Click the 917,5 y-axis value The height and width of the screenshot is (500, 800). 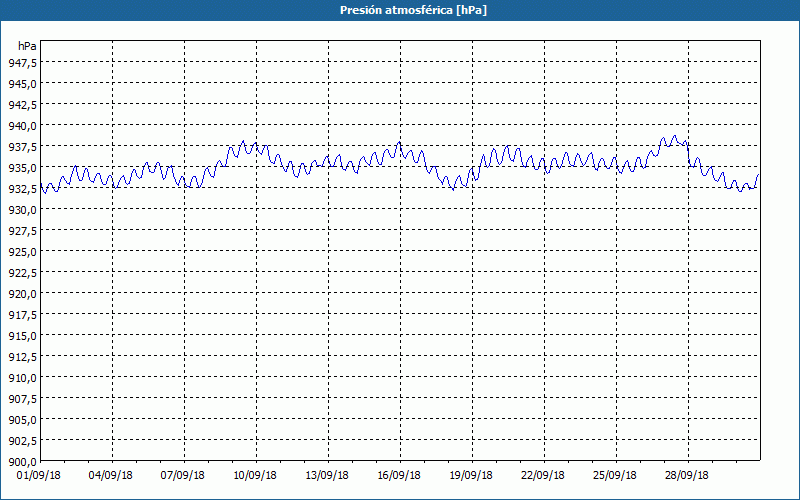[22, 315]
